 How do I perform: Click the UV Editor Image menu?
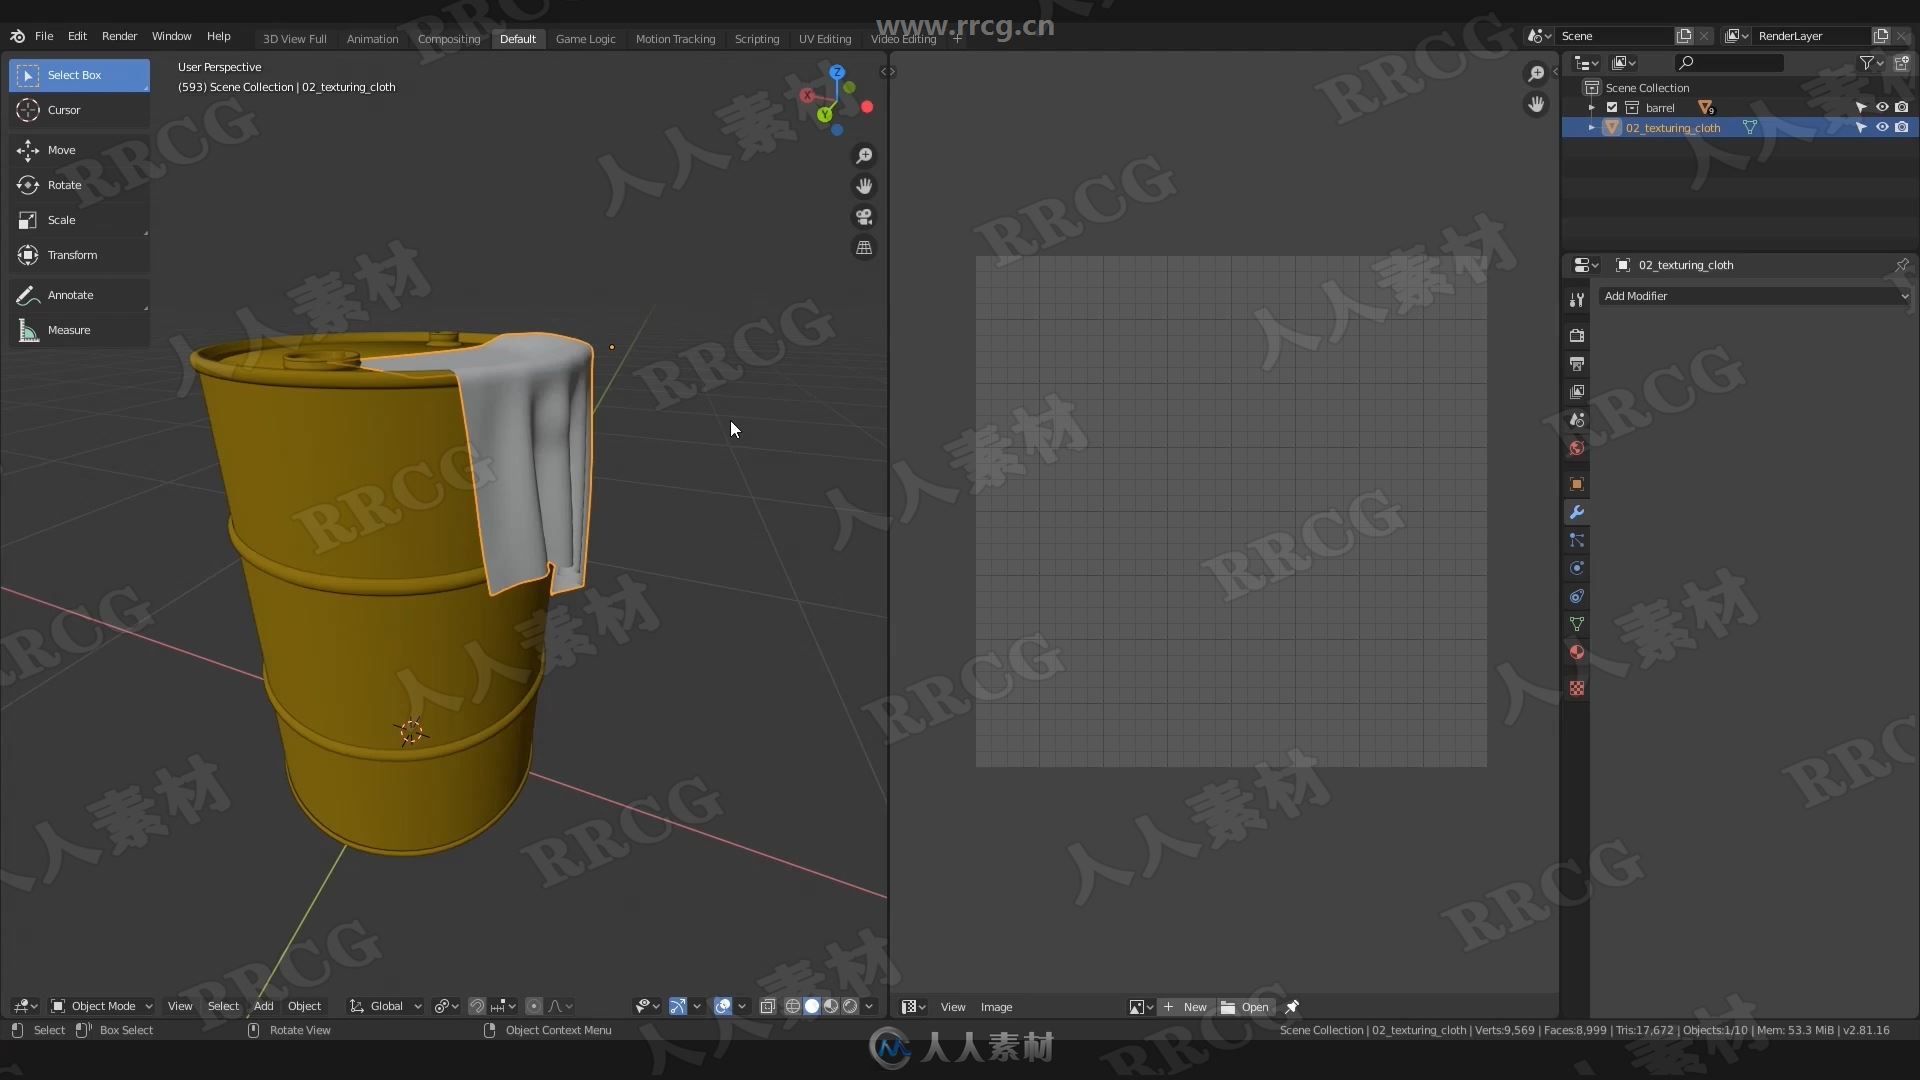[x=997, y=1006]
